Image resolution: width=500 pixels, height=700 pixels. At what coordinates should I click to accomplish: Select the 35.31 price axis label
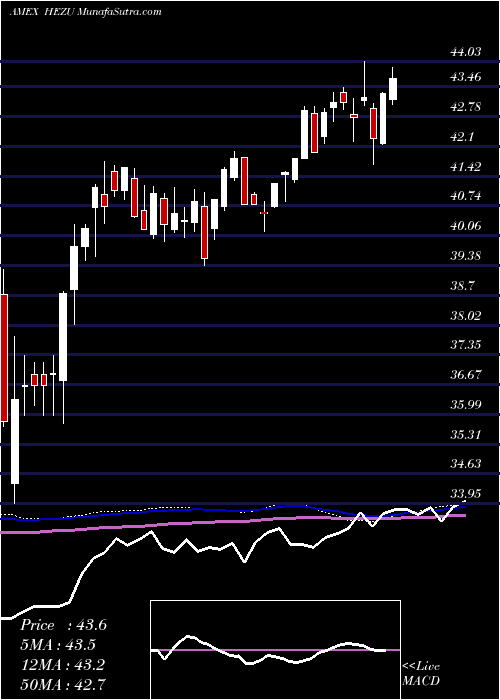[466, 434]
